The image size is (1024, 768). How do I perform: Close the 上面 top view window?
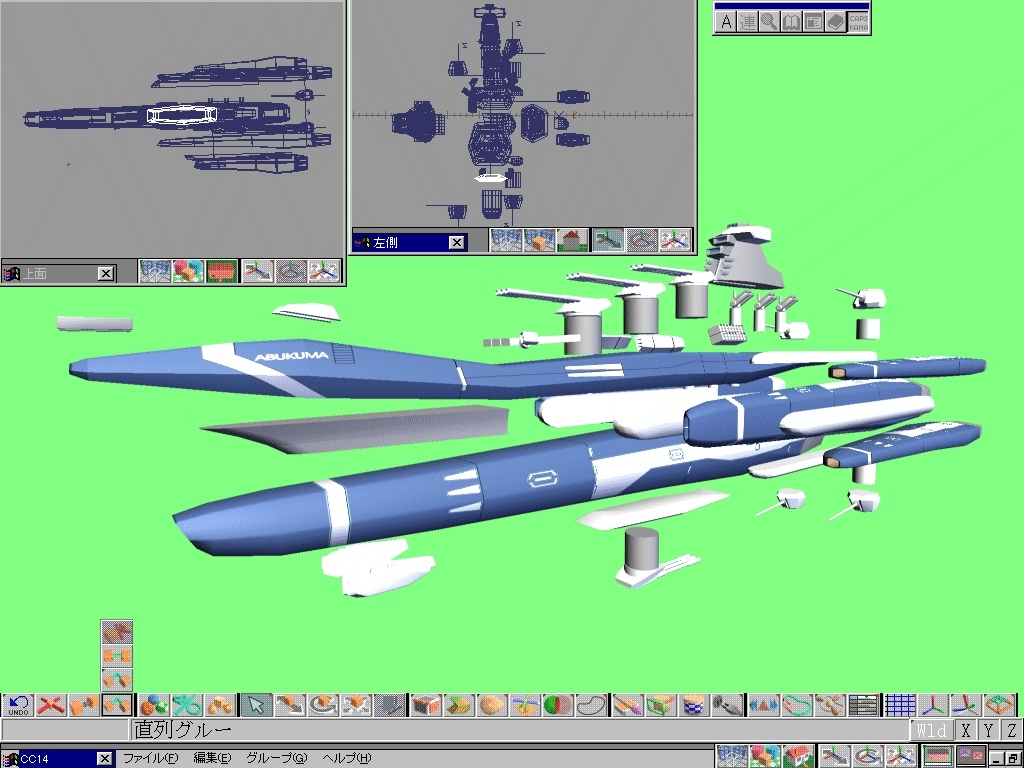click(x=106, y=274)
